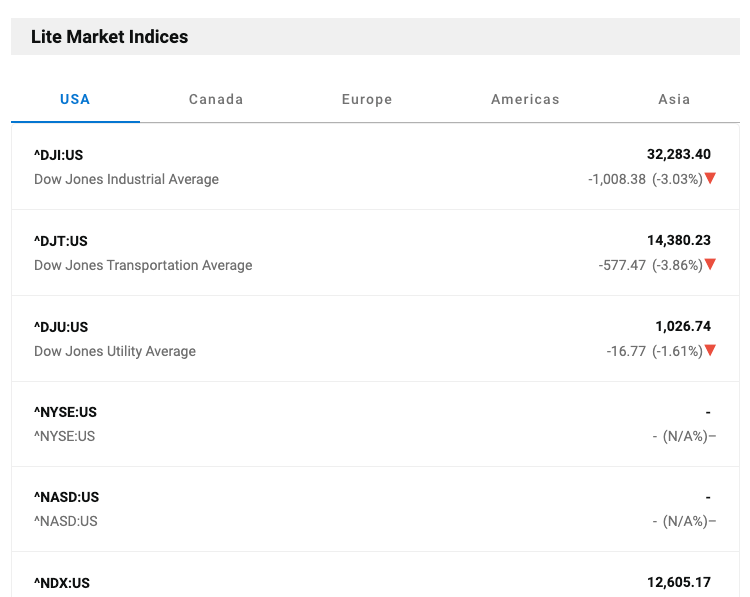This screenshot has height=597, width=750.
Task: Select Dow Jones Transportation Average name
Action: 143,265
